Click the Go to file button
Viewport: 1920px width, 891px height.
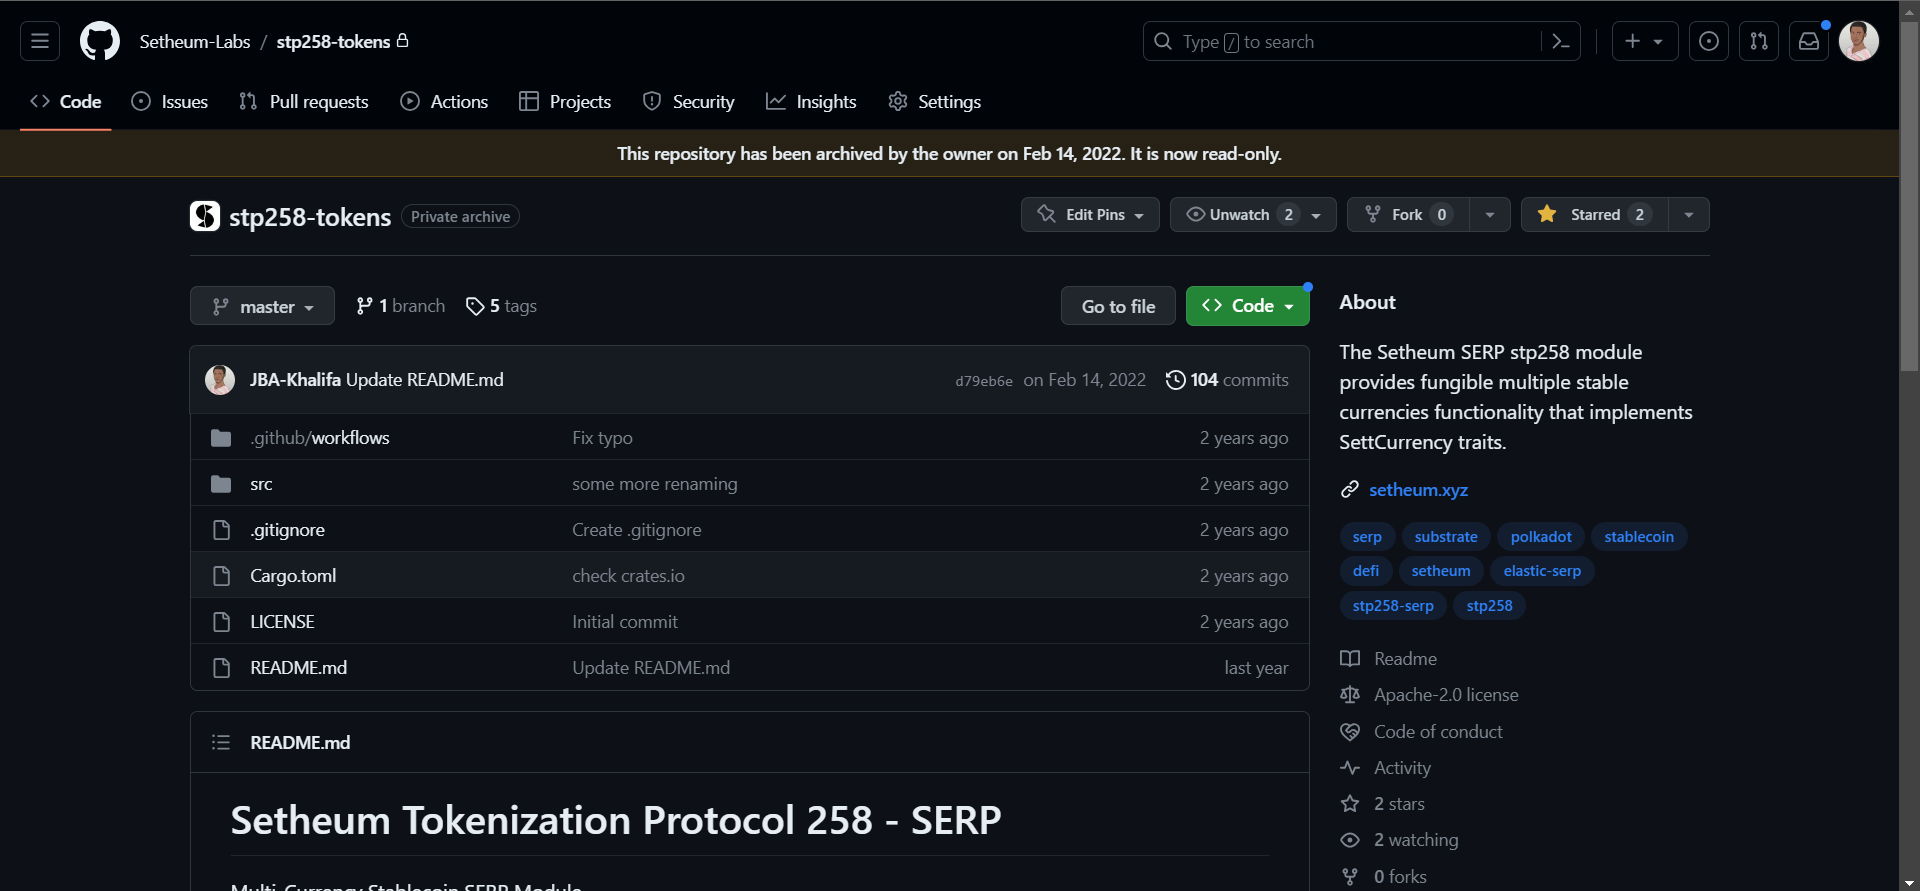(x=1118, y=306)
